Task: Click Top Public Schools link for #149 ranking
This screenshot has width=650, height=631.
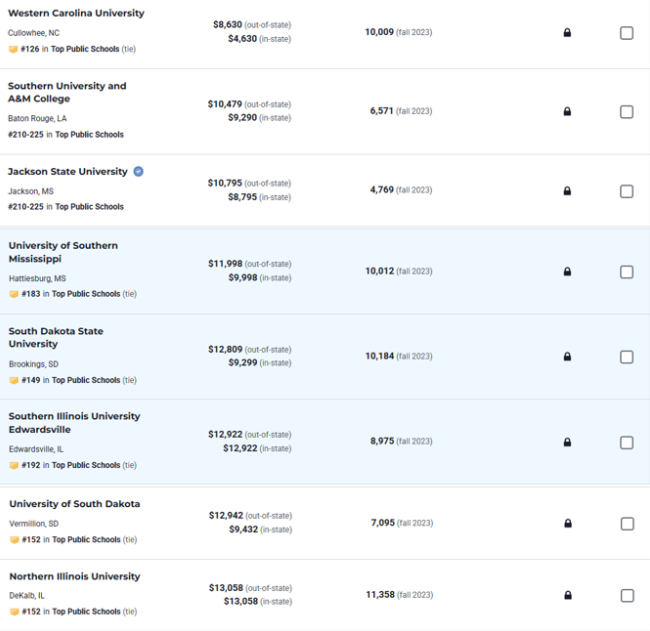Action: [86, 380]
